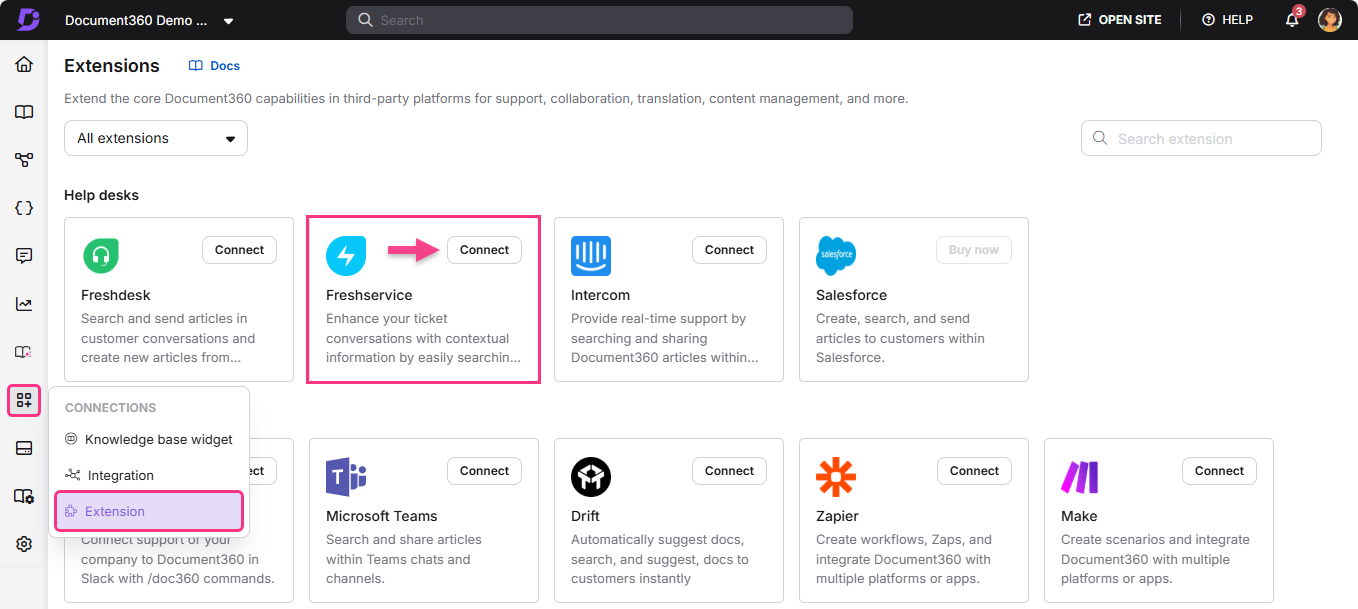Open the Connections grid icon in sidebar
The width and height of the screenshot is (1358, 609).
point(23,400)
